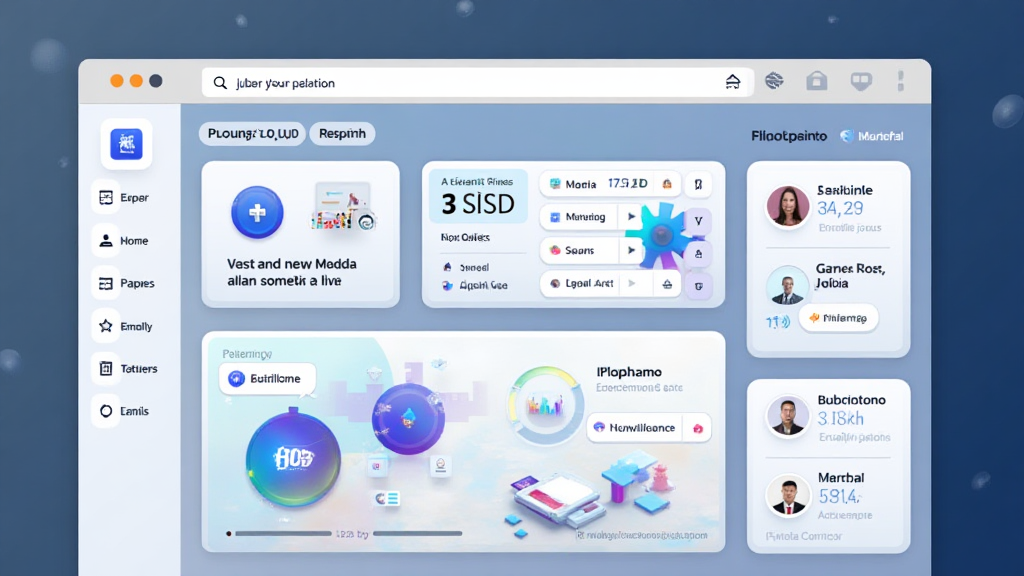Open the Home sidebar item
This screenshot has width=1024, height=576.
[122, 241]
